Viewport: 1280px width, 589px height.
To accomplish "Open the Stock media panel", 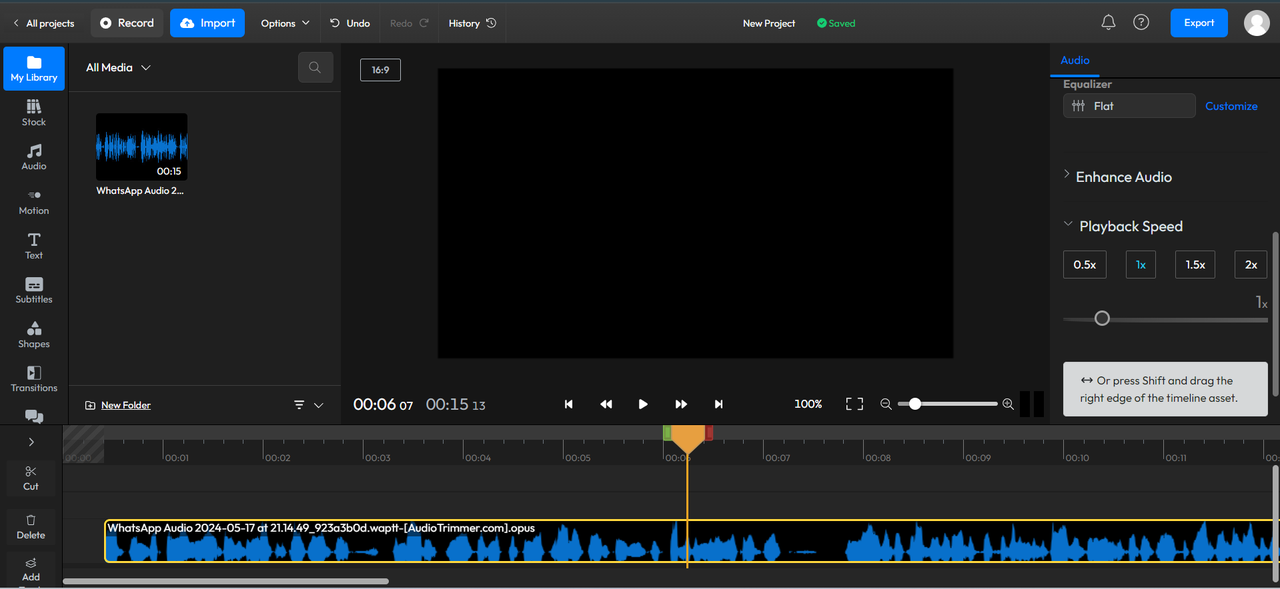I will click(x=34, y=113).
